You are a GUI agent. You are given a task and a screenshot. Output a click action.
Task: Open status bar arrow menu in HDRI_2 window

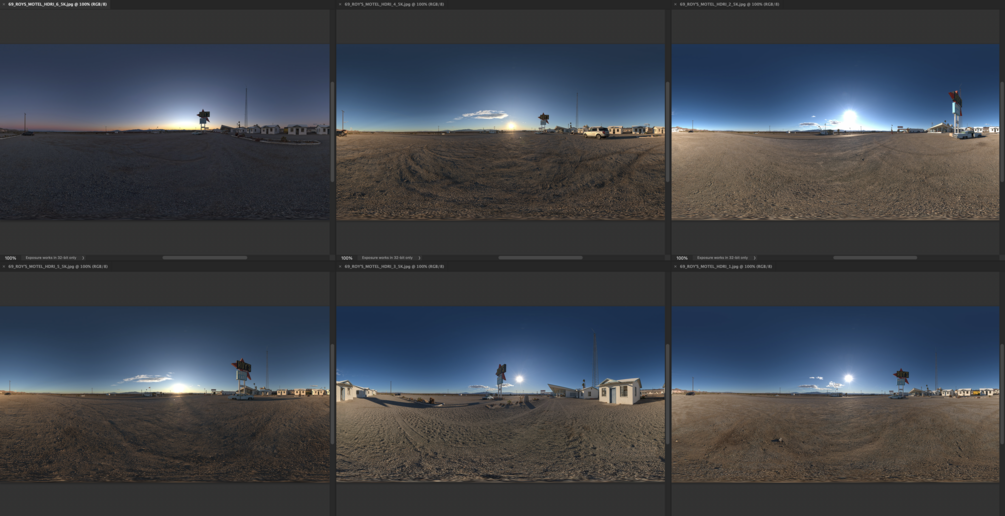click(x=755, y=258)
